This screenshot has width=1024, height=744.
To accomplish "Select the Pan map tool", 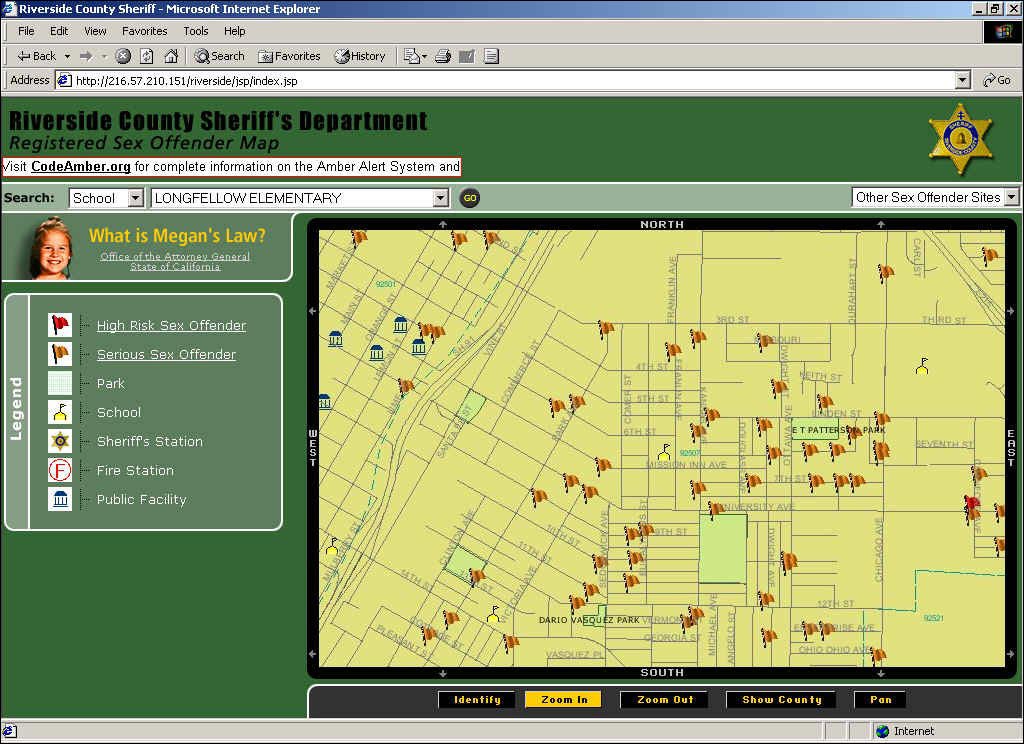I will (x=880, y=700).
